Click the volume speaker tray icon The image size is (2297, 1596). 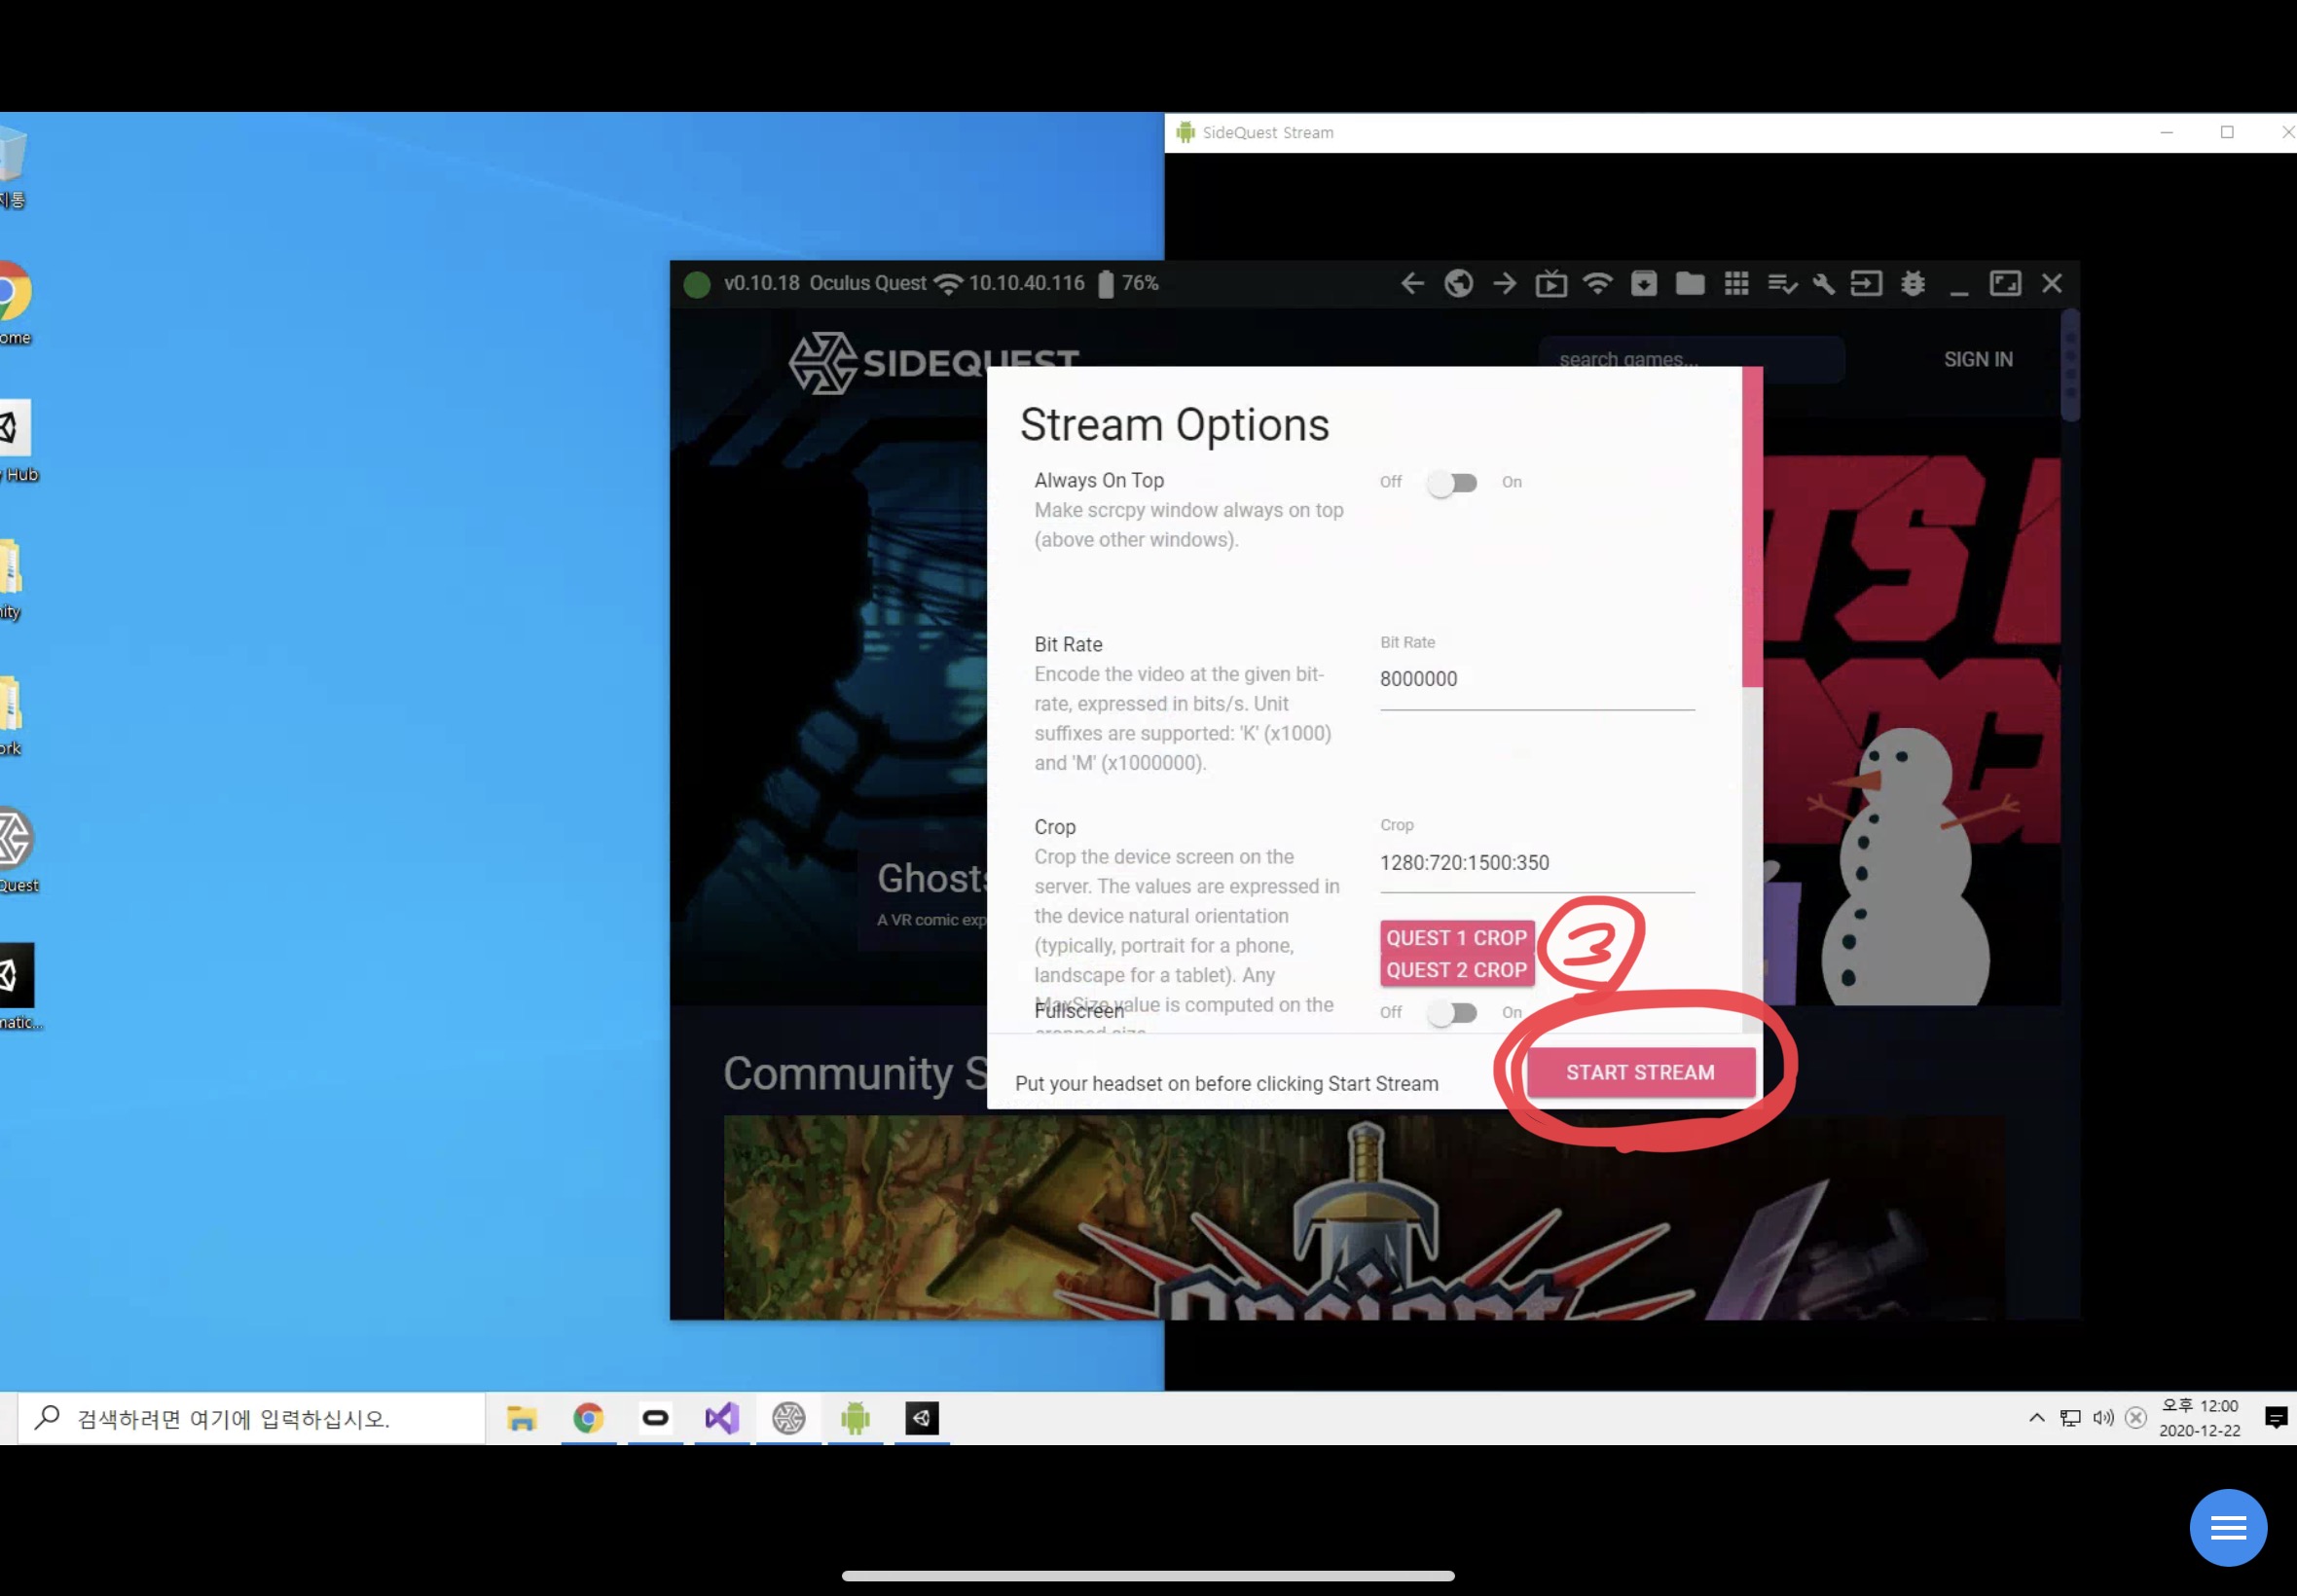pyautogui.click(x=2103, y=1418)
